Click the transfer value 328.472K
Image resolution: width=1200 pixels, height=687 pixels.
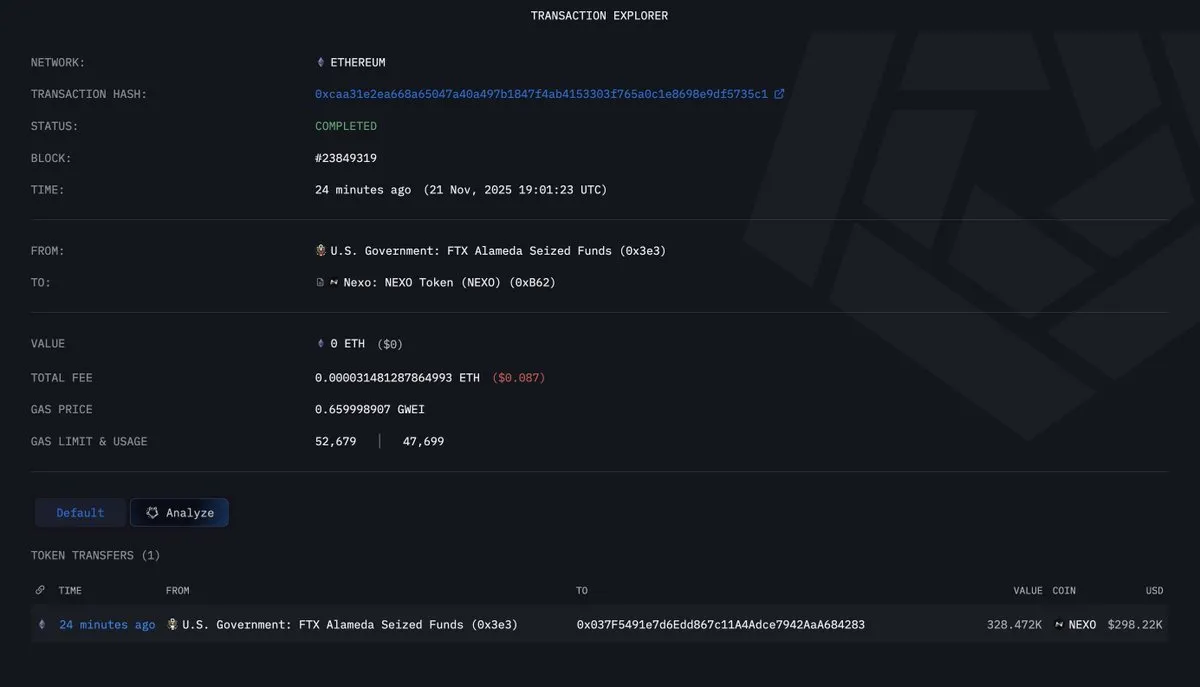coord(1014,625)
